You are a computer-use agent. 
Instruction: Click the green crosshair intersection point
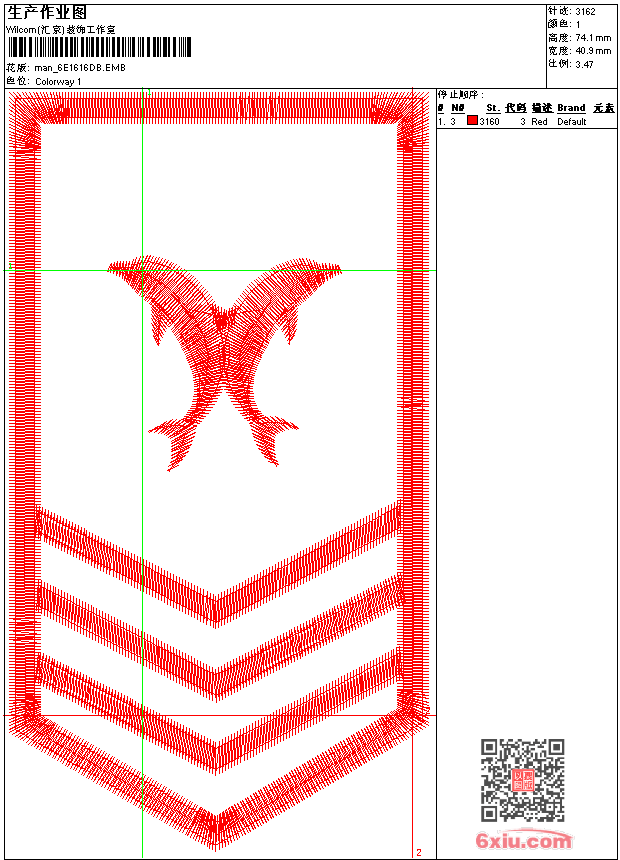[143, 270]
